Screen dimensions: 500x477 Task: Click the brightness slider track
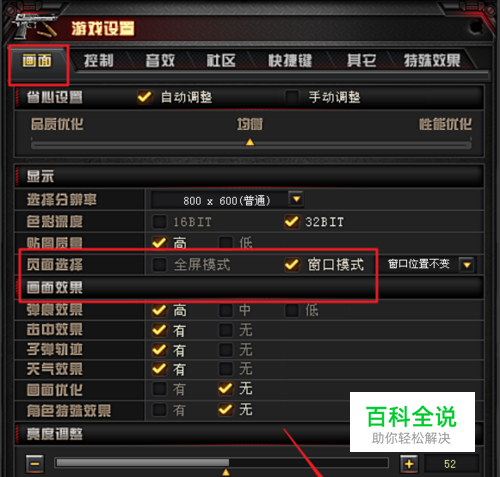[222, 463]
